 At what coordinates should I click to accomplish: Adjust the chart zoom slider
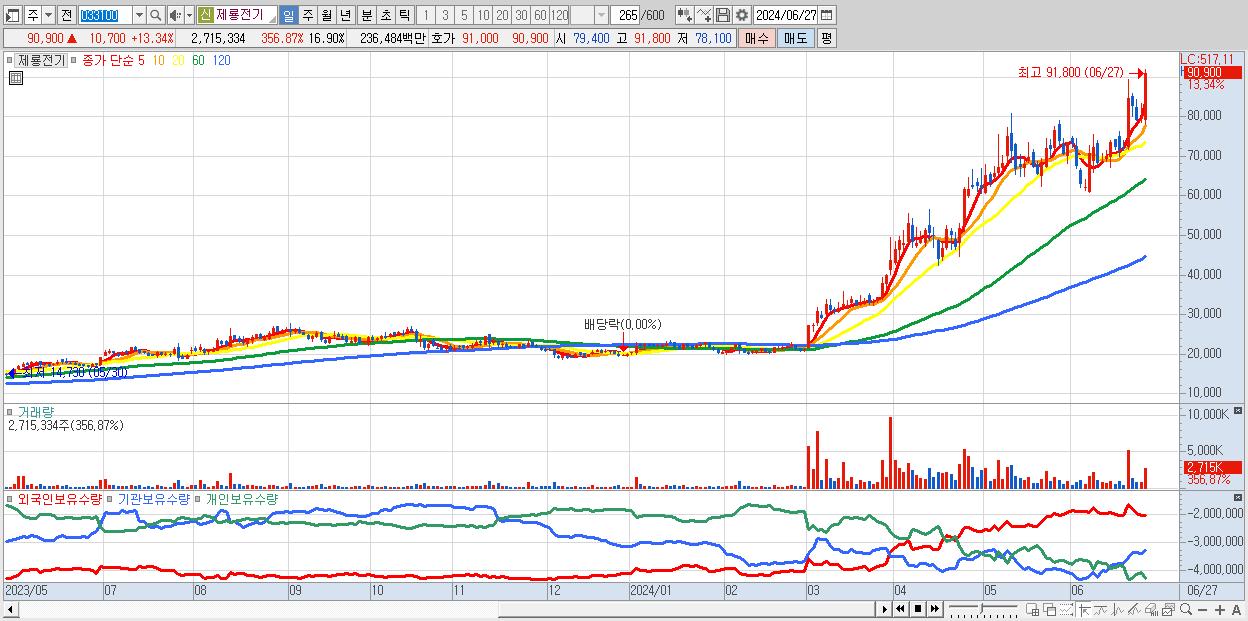click(983, 609)
